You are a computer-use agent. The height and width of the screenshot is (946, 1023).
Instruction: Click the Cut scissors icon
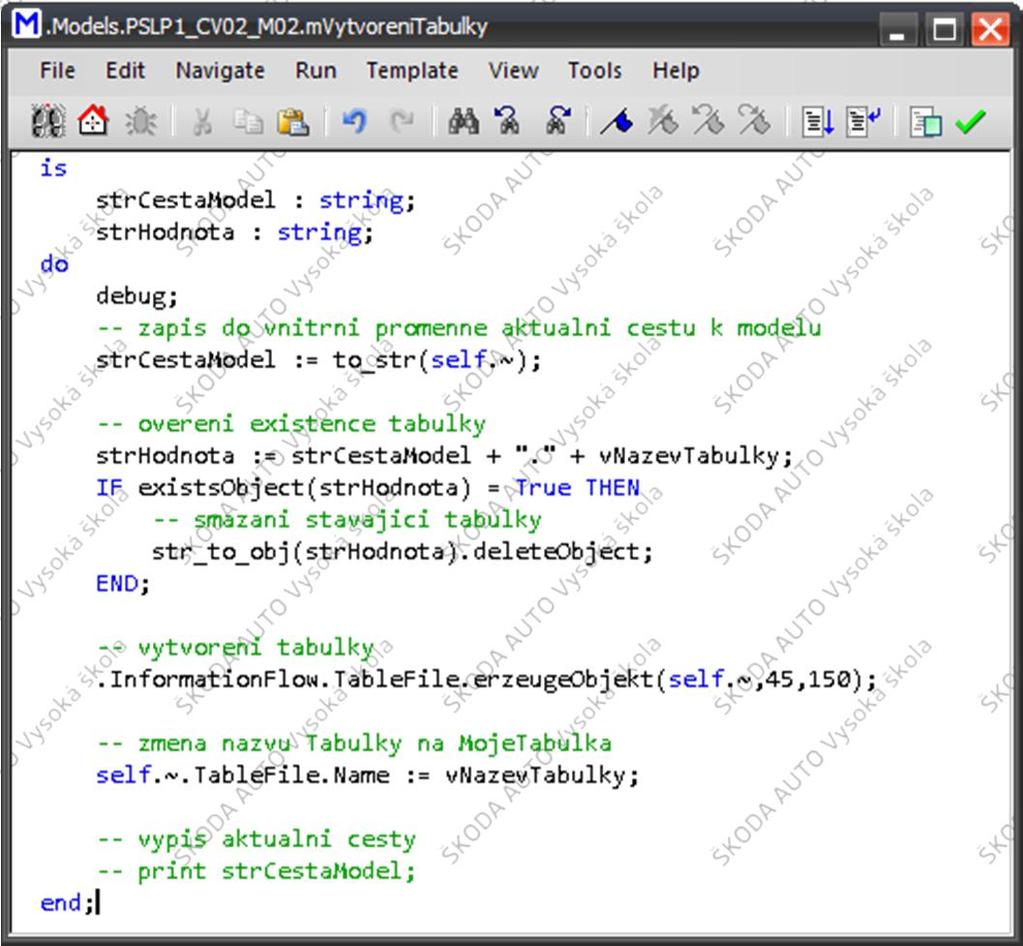tap(202, 121)
